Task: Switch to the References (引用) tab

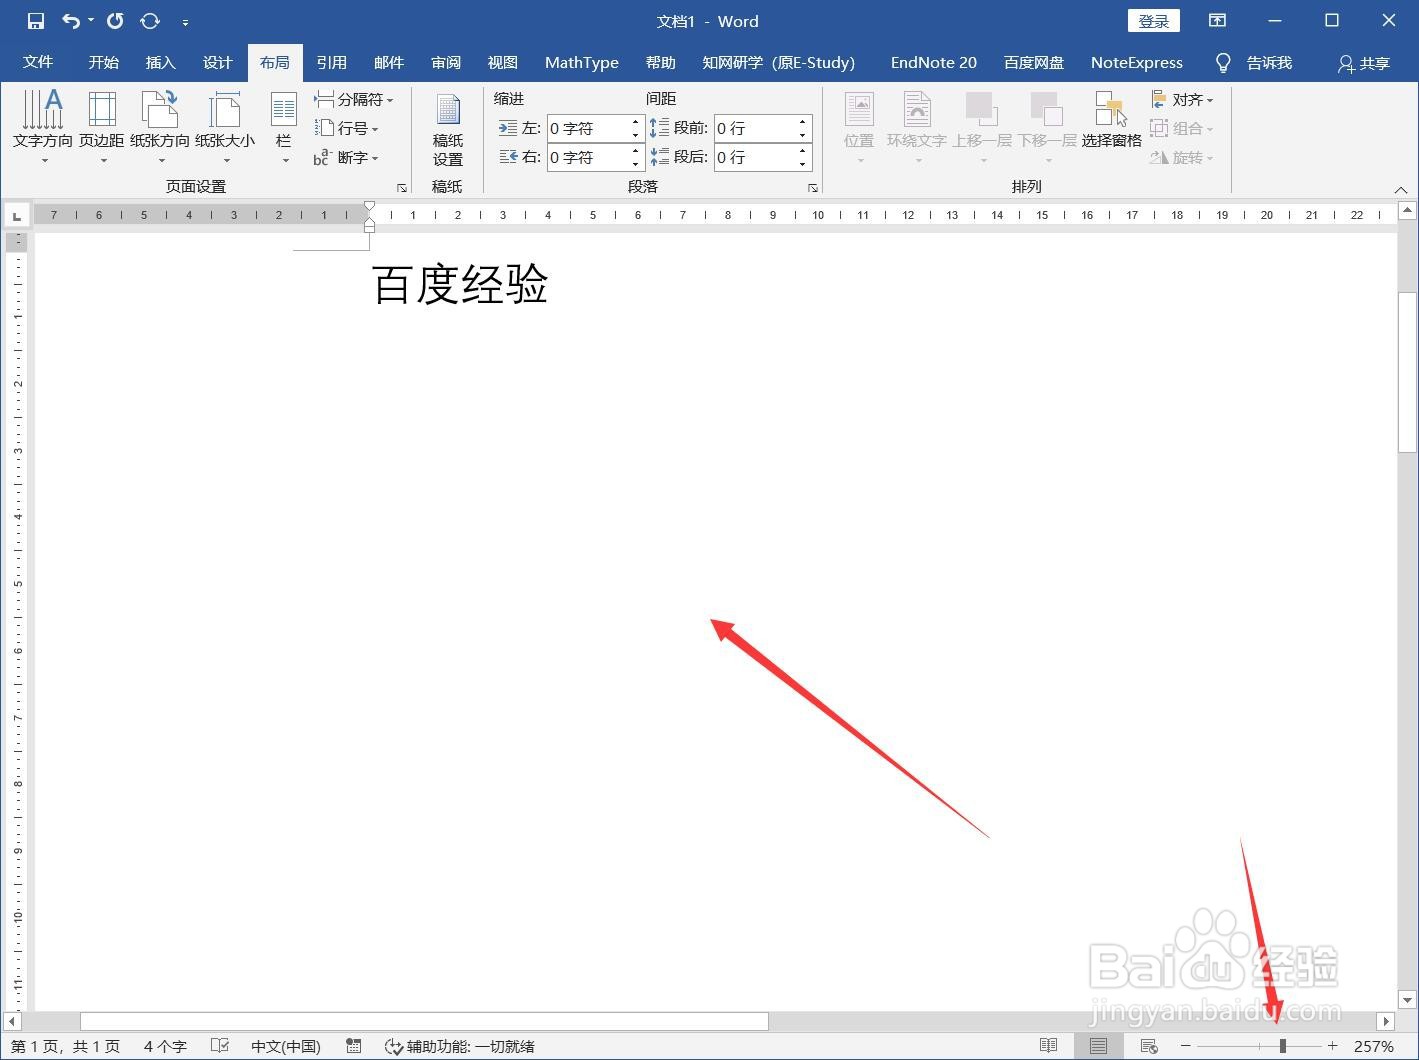Action: coord(332,62)
